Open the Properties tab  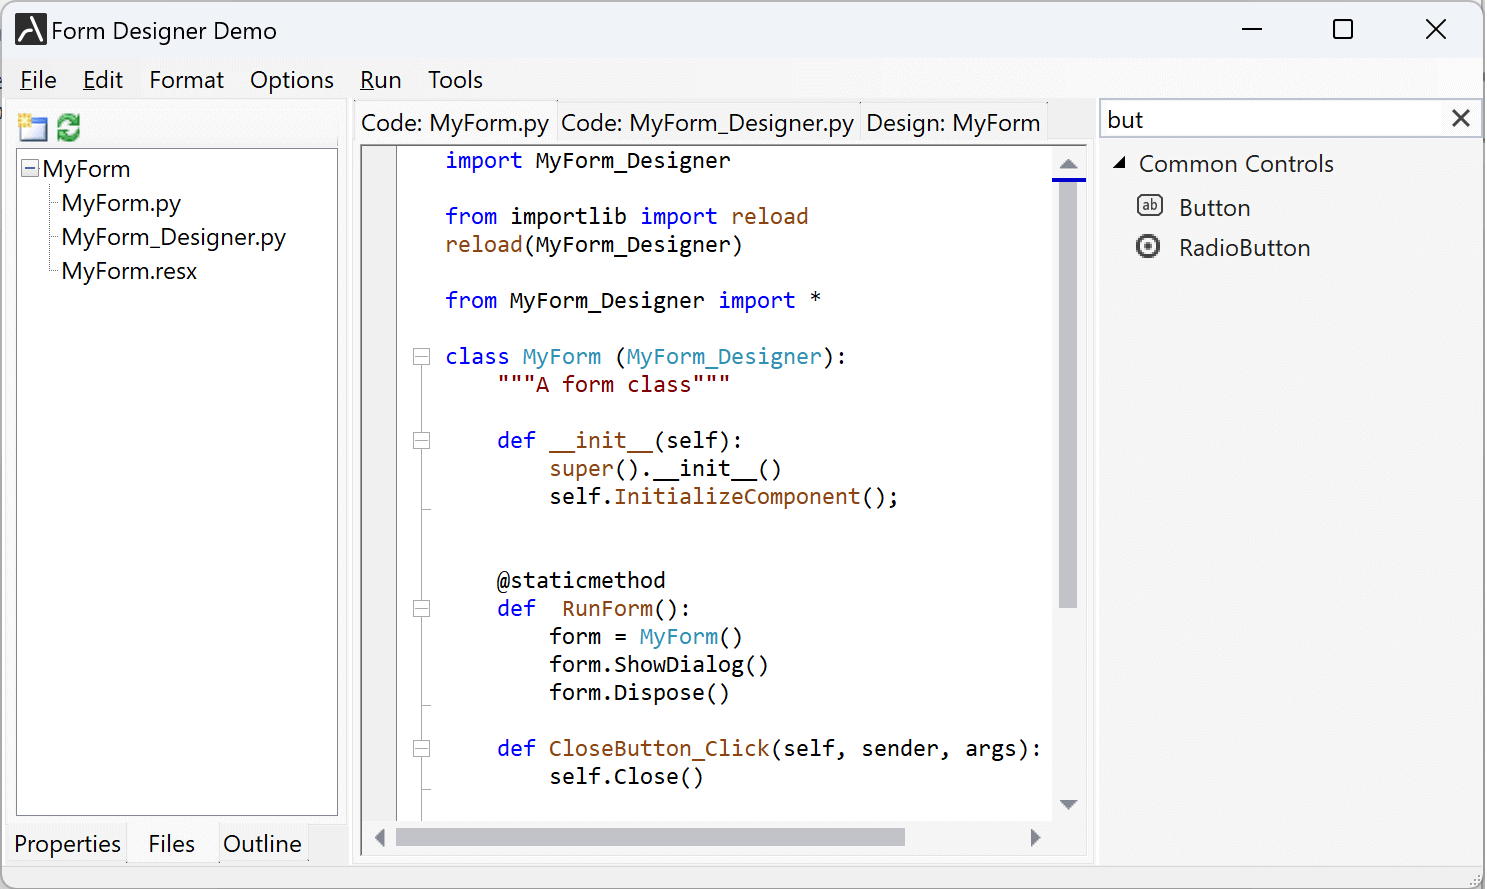67,844
